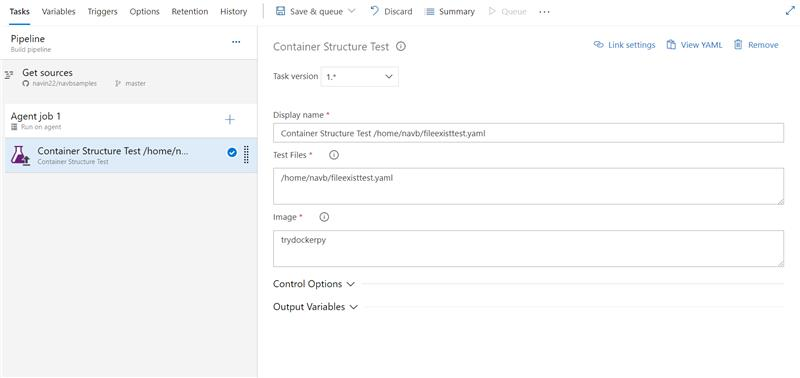Click the purple flask task icon
Screen dimensions: 800x378
click(20, 156)
